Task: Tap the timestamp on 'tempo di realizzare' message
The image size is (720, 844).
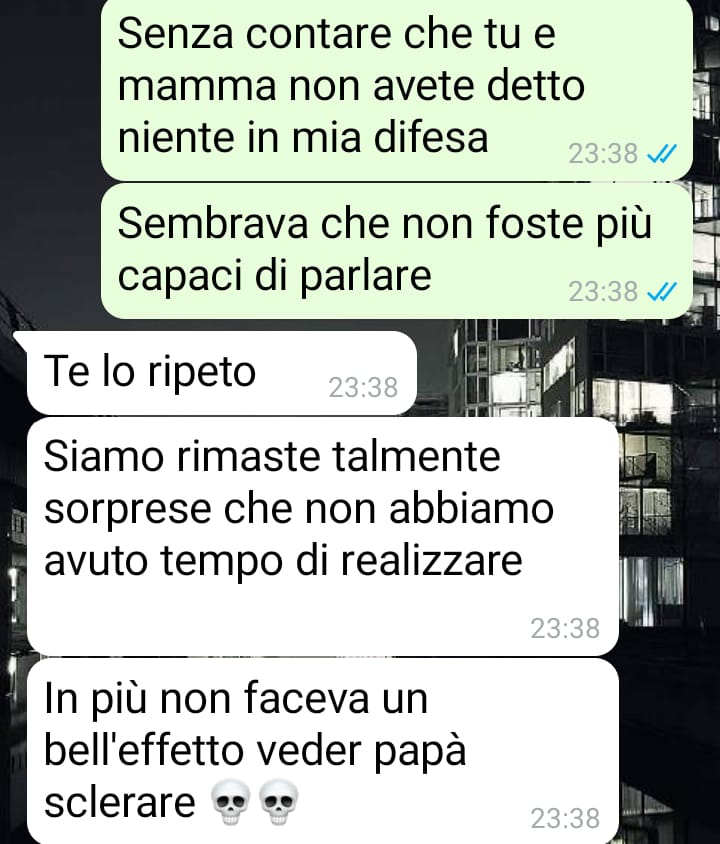Action: click(x=565, y=628)
